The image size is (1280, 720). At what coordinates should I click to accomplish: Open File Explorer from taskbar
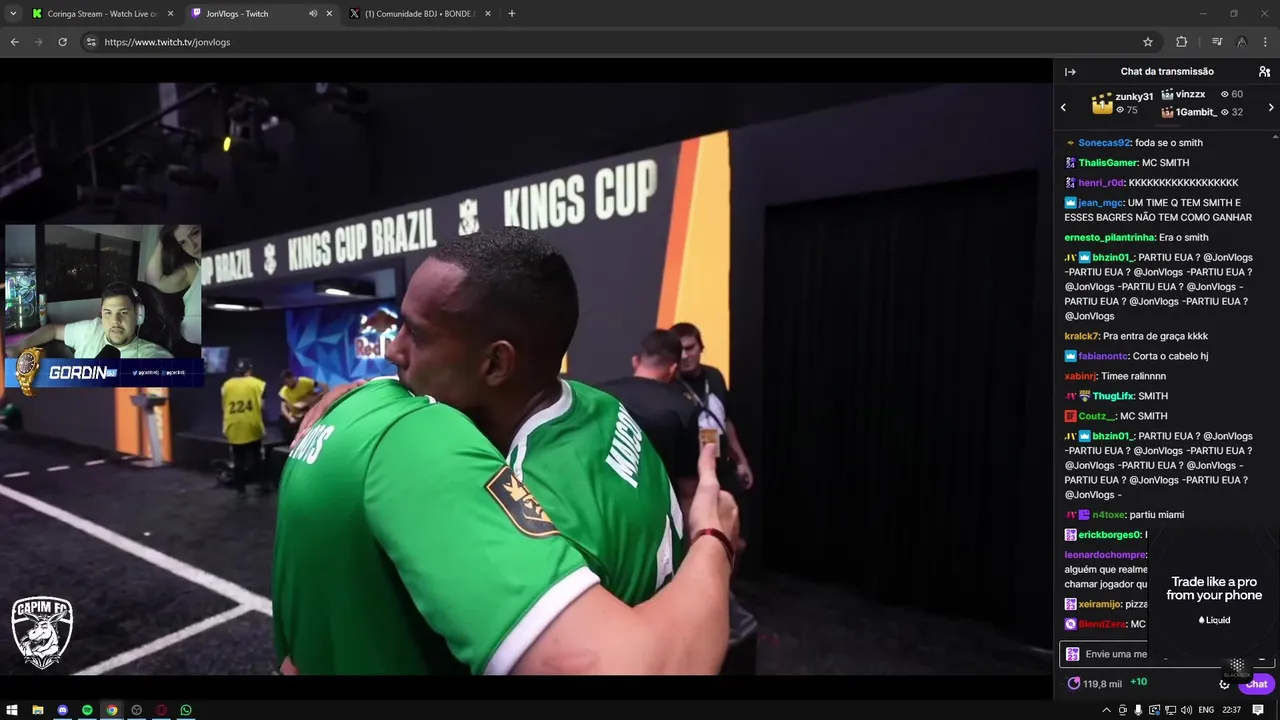click(x=37, y=710)
